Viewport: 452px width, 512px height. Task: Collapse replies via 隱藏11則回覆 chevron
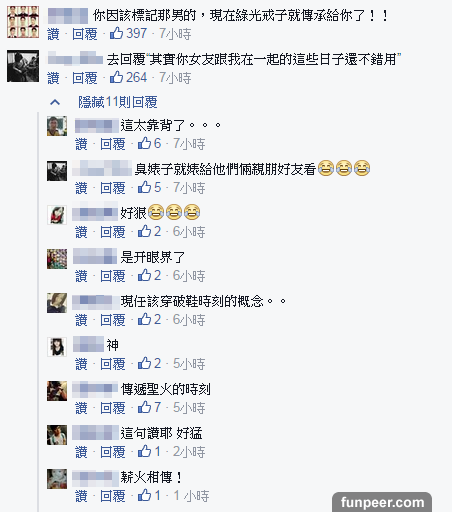55,102
